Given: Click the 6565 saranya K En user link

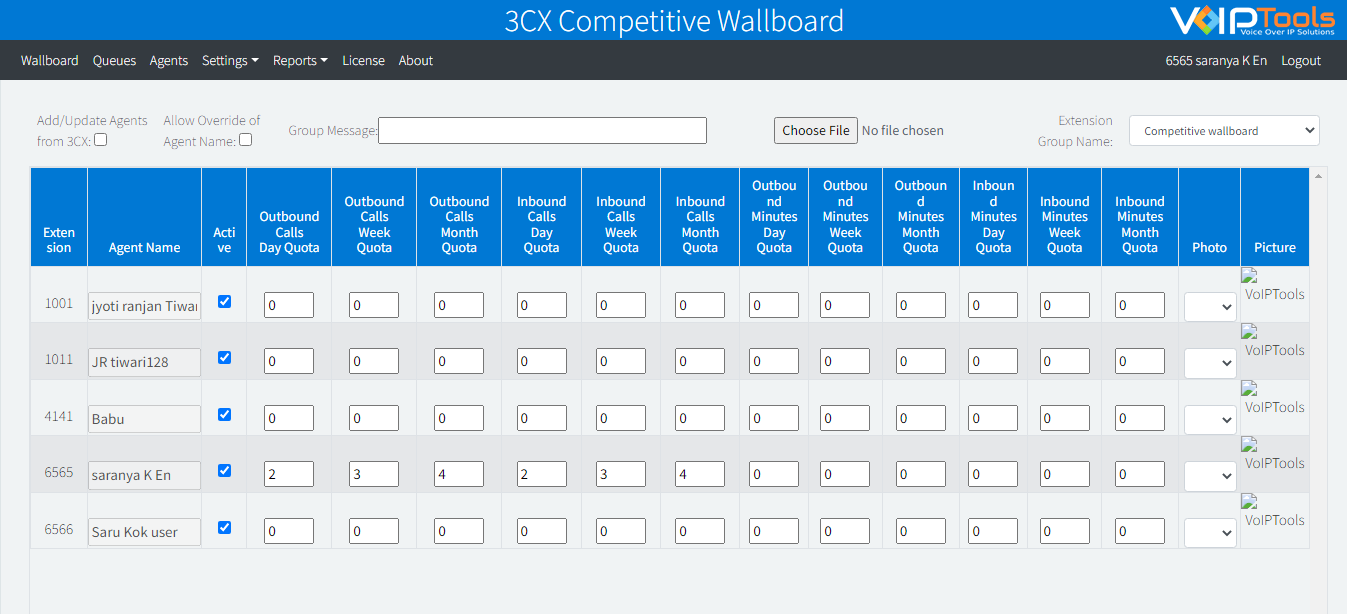Looking at the screenshot, I should [1216, 61].
